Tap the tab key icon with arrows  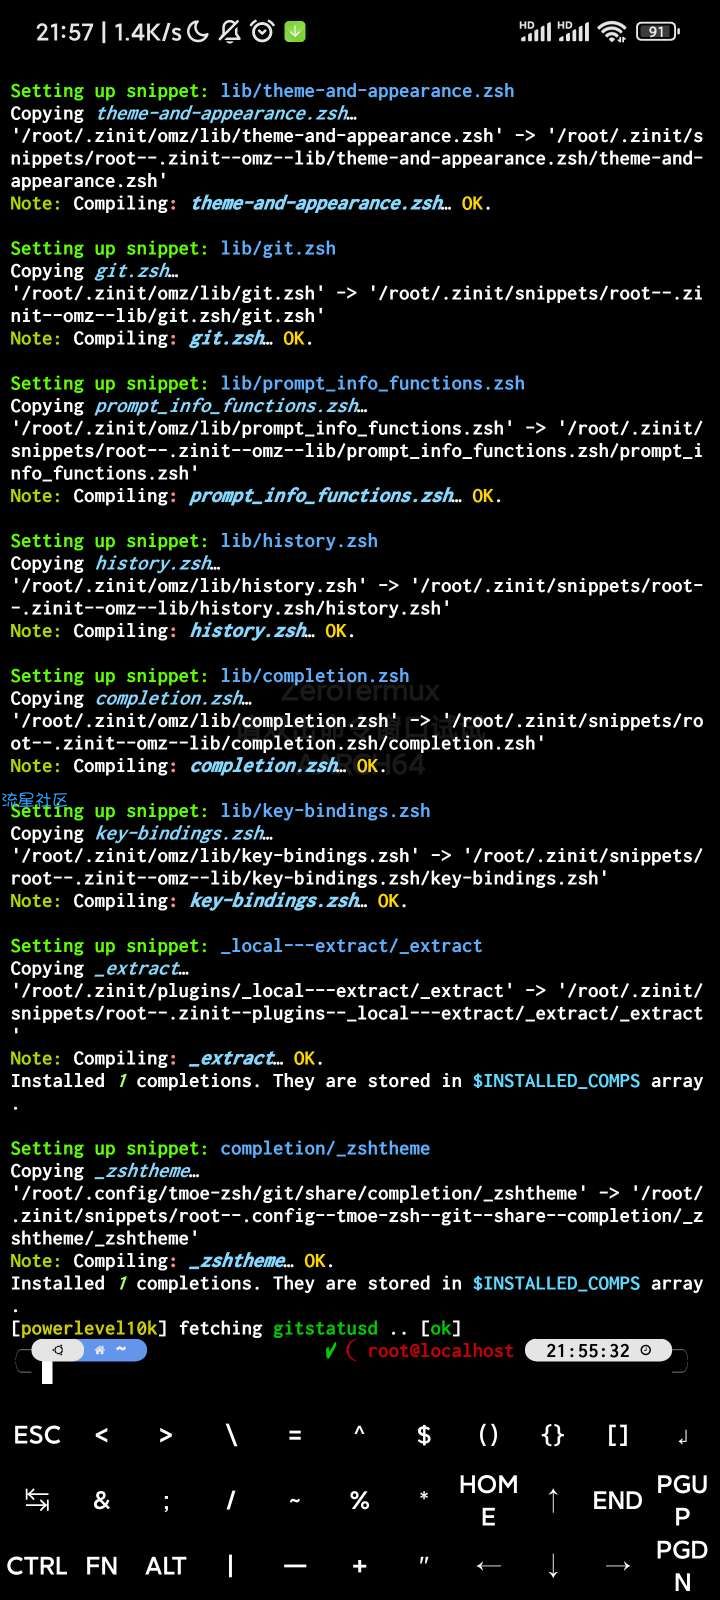coord(37,1500)
